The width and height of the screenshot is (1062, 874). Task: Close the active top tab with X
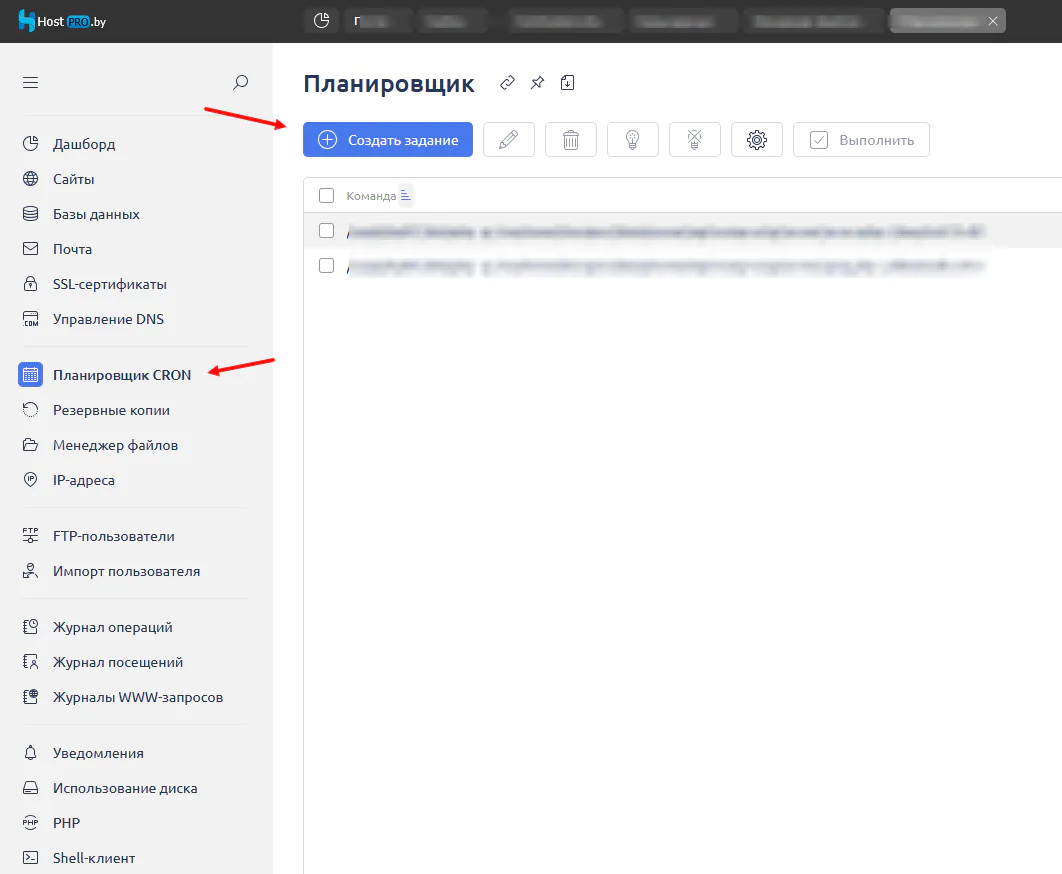[992, 21]
